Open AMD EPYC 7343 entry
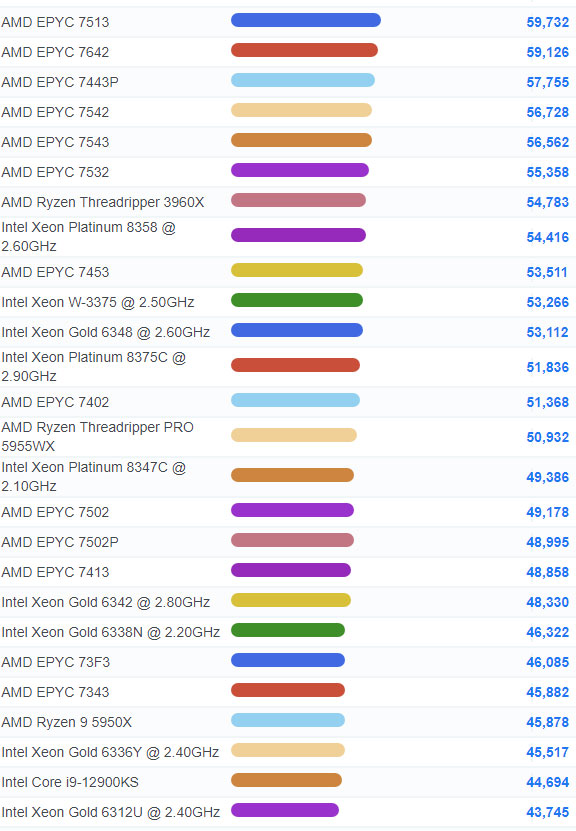 coord(55,692)
